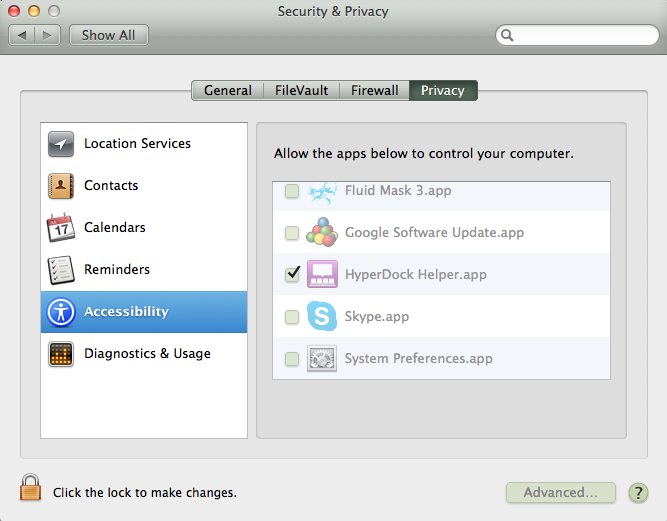Switch to the FileVault tab
This screenshot has height=521, width=667.
[x=301, y=90]
